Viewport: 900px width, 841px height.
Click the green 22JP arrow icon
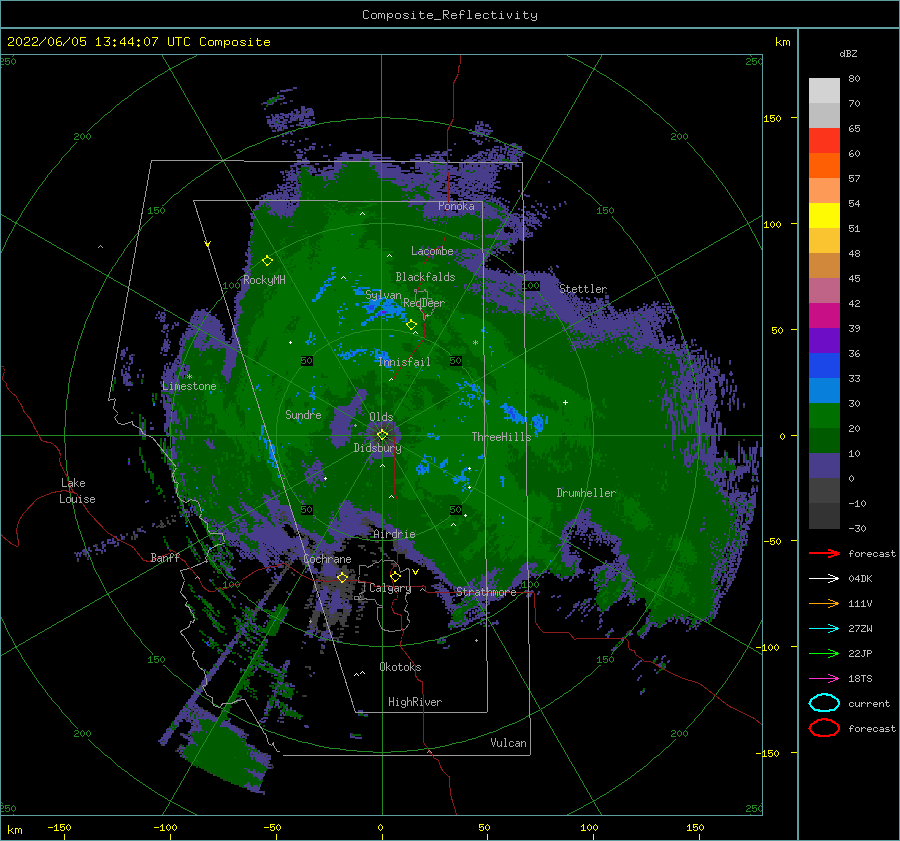coord(824,653)
